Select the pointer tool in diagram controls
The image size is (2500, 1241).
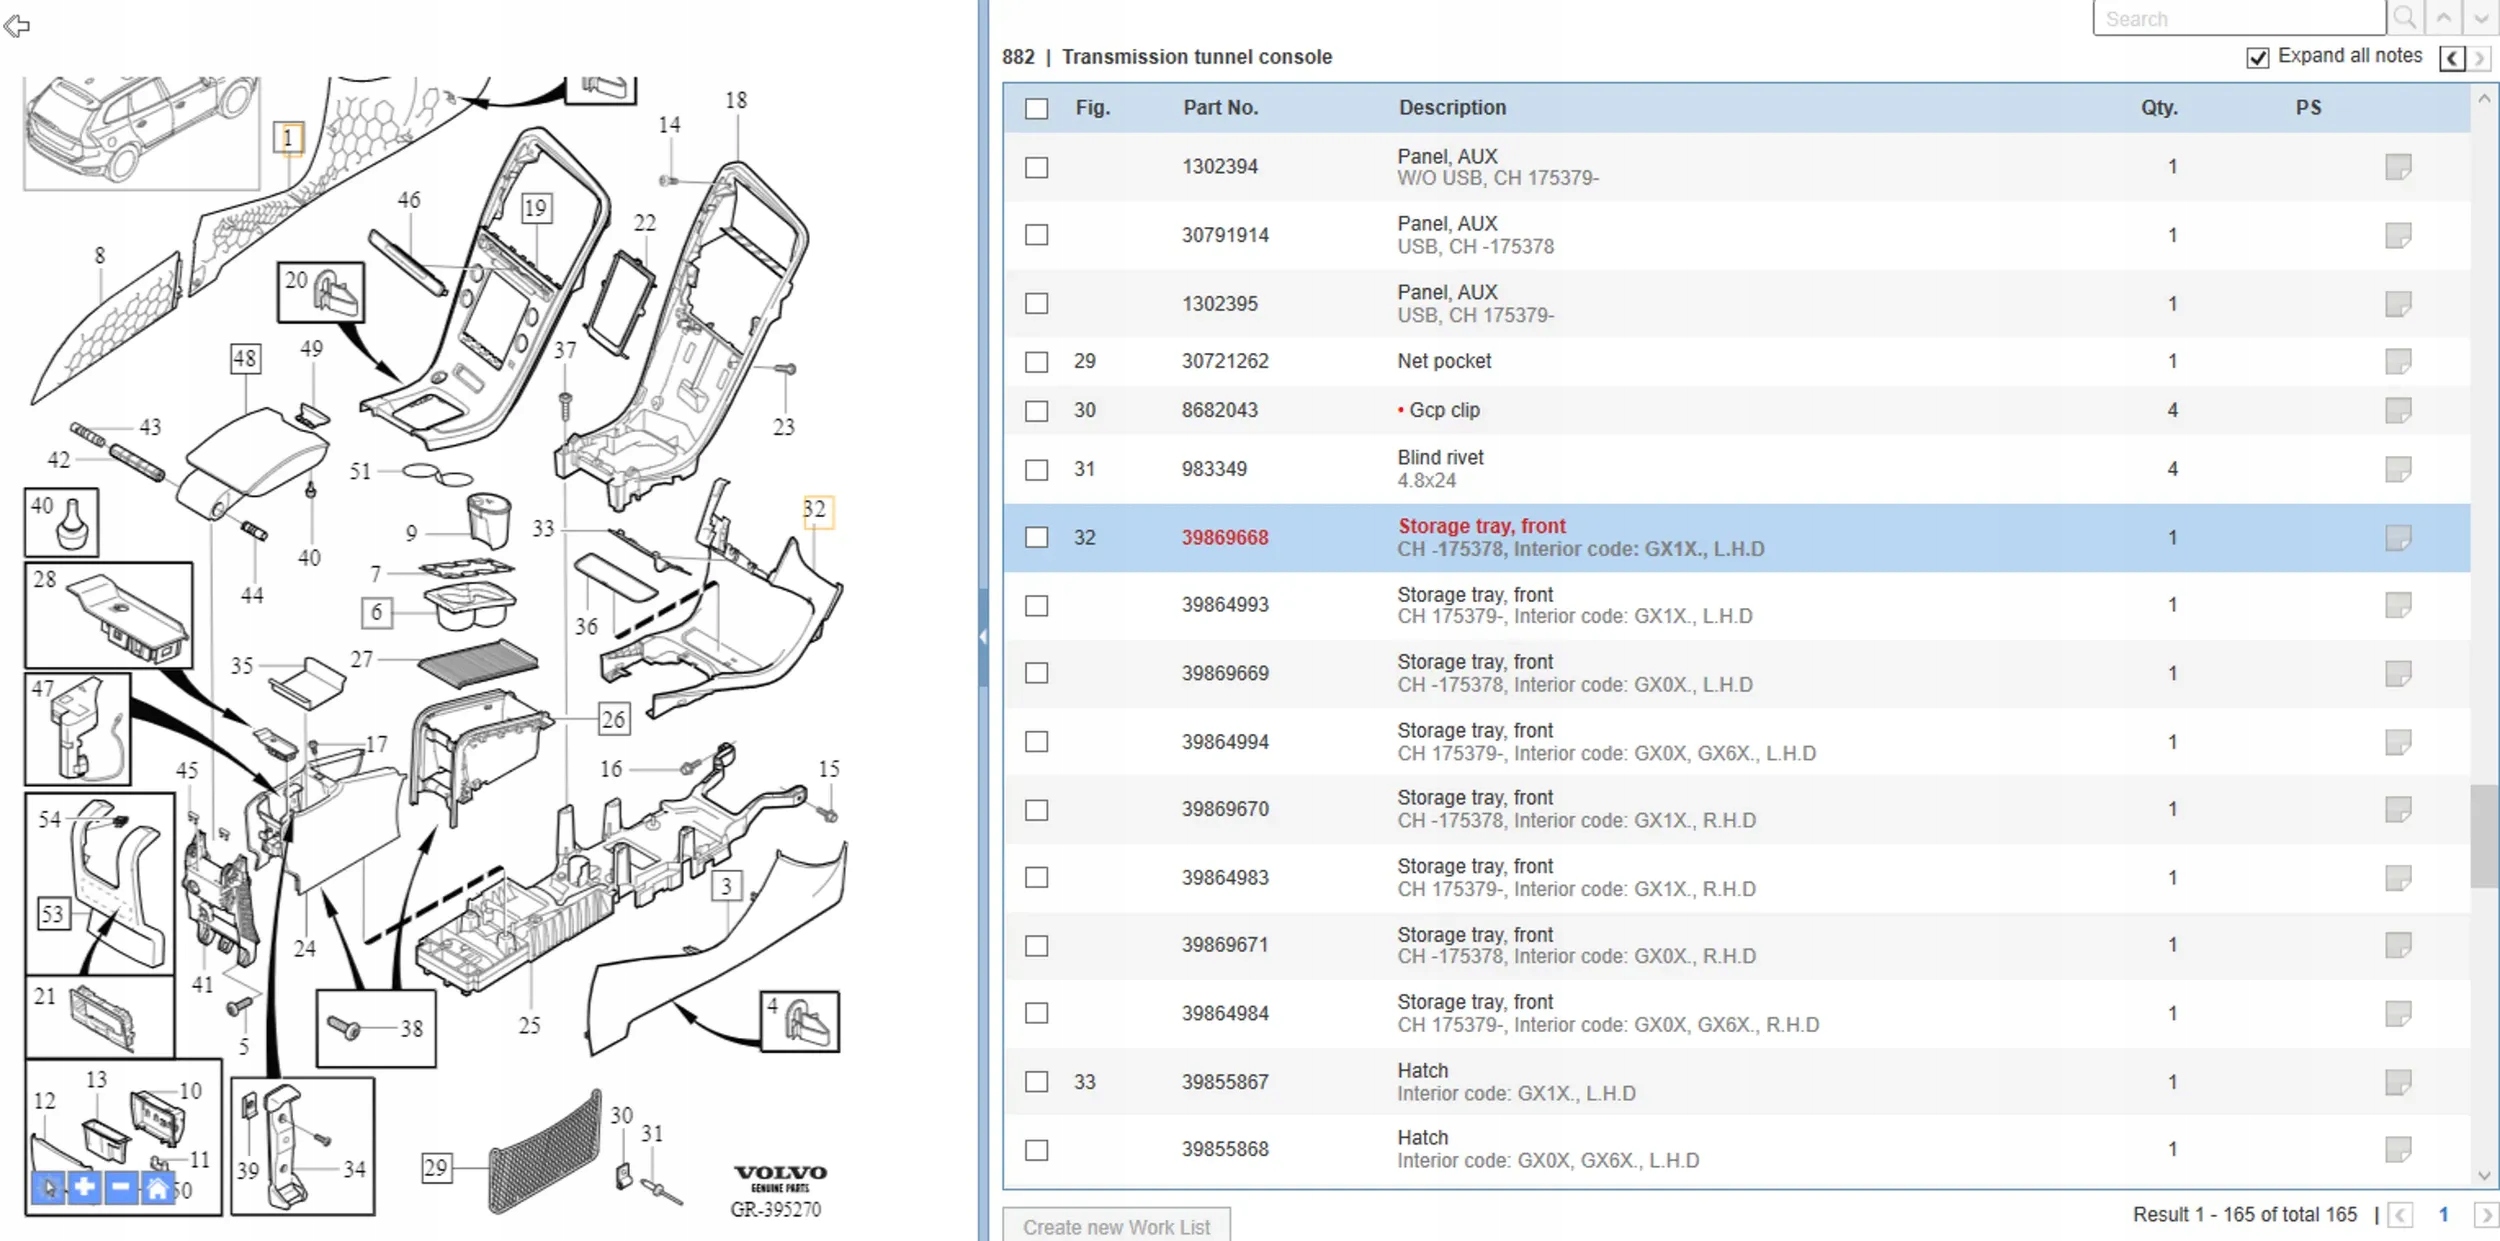(x=48, y=1188)
